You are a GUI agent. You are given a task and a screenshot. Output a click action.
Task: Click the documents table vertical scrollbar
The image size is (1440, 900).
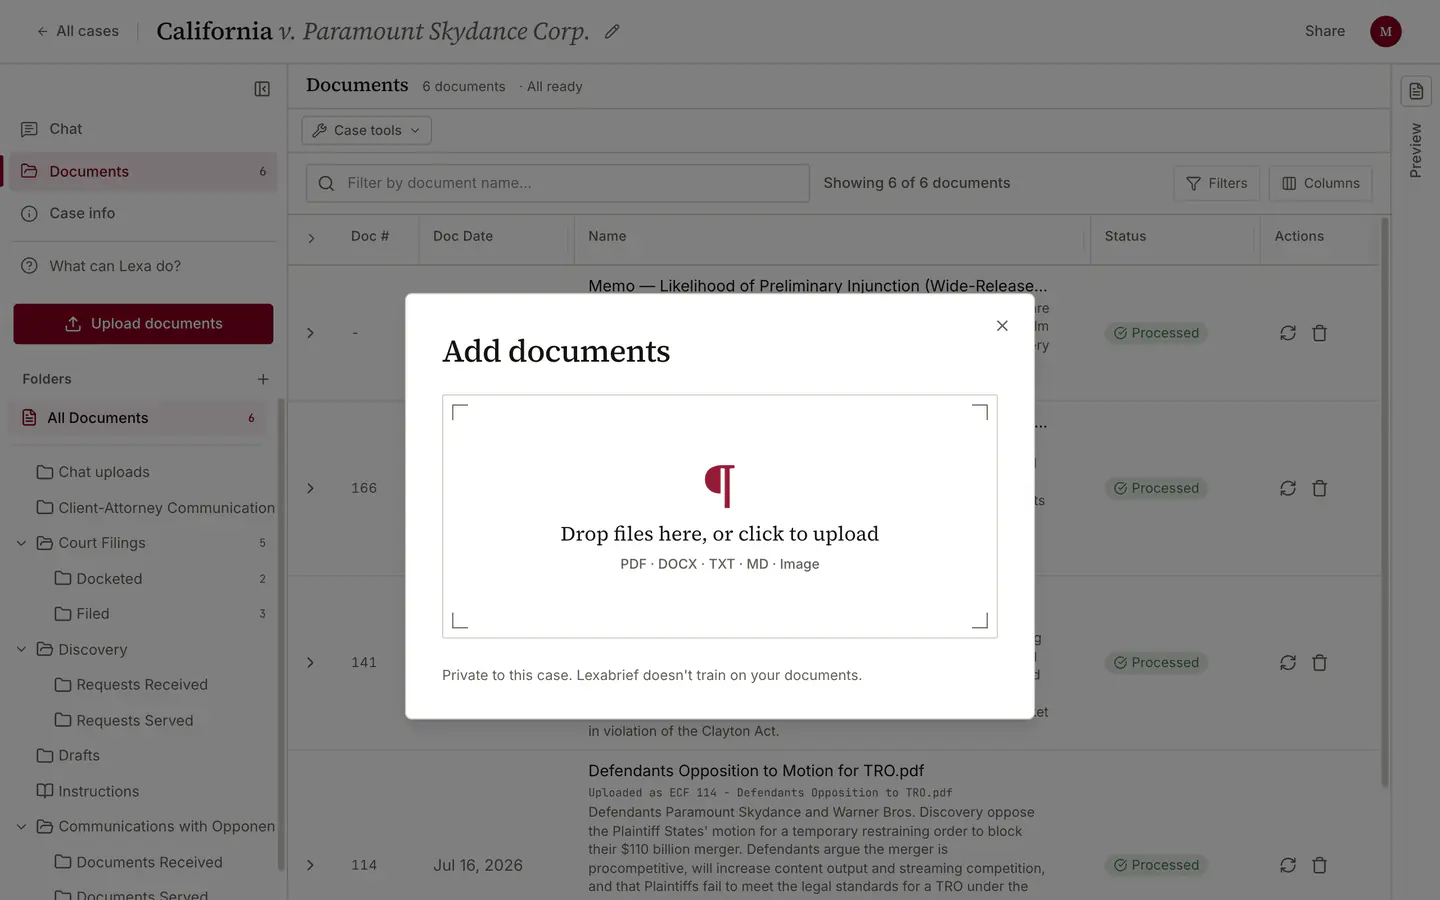[x=1385, y=503]
